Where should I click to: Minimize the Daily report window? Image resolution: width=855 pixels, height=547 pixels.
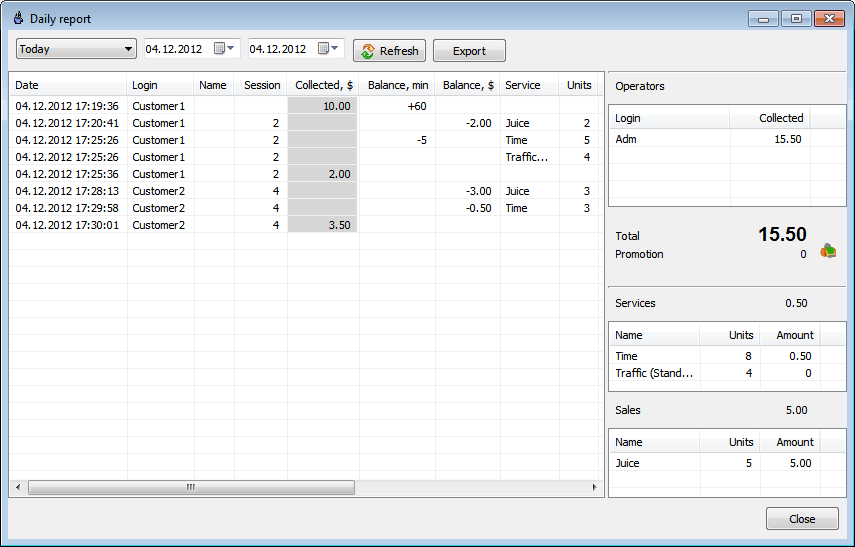765,18
